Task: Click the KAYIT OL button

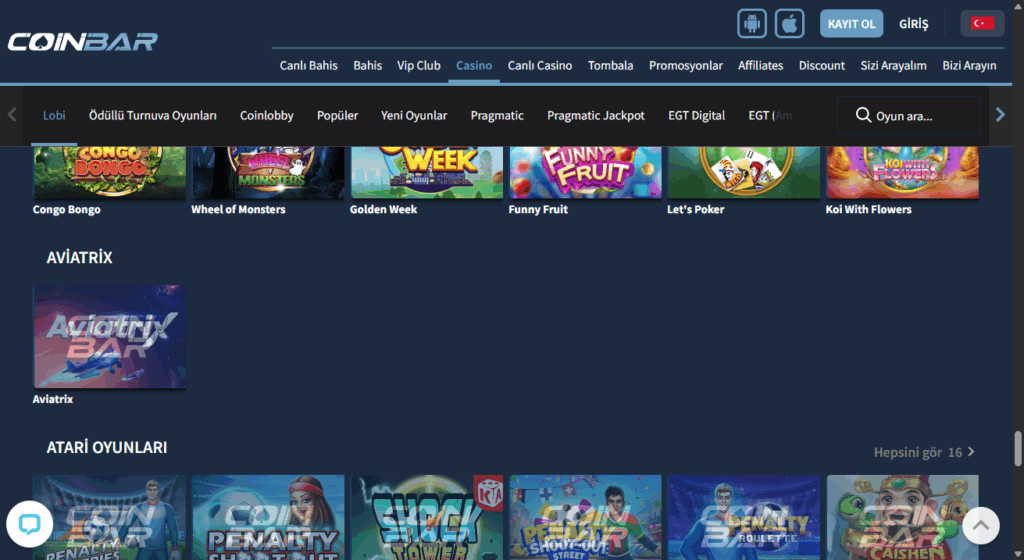Action: click(x=852, y=24)
